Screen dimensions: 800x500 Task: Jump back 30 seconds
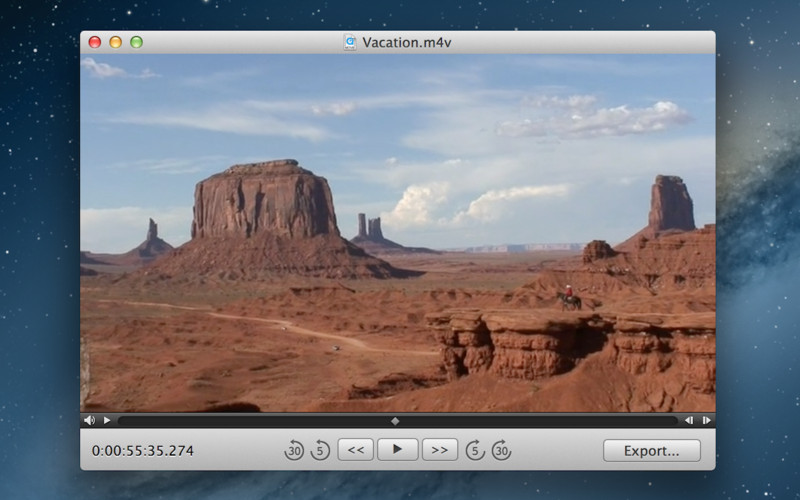coord(294,450)
